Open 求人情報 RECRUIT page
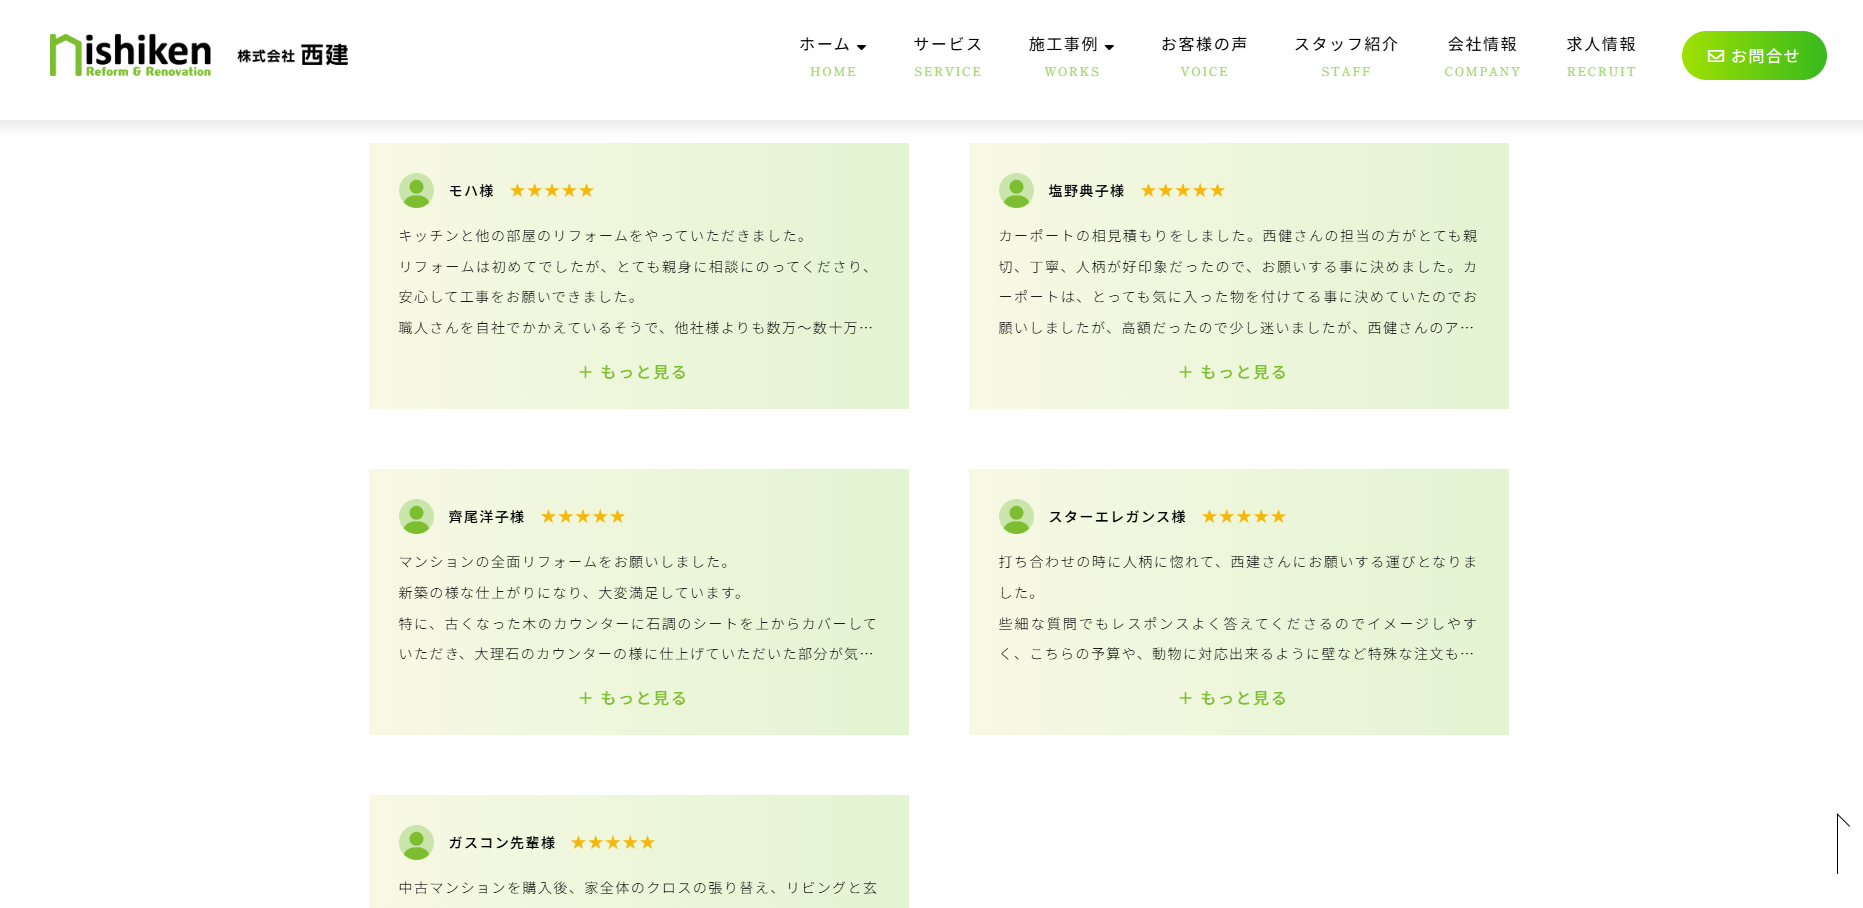 point(1601,56)
